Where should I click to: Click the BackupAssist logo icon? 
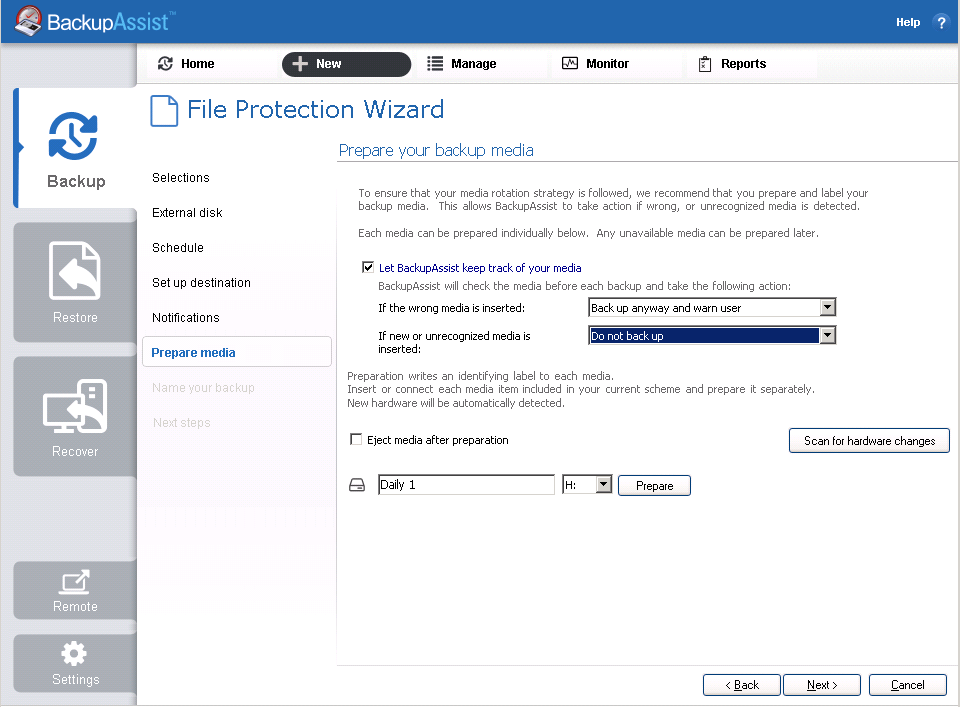[28, 21]
